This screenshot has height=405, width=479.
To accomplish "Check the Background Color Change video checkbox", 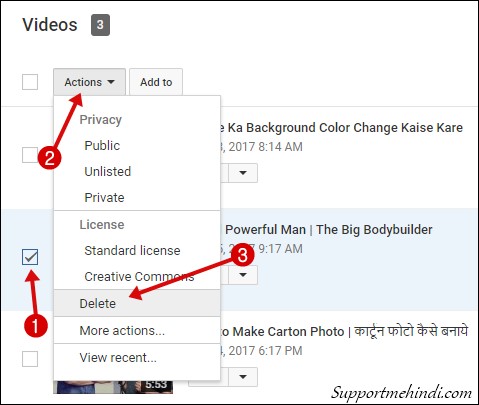I will pyautogui.click(x=30, y=155).
